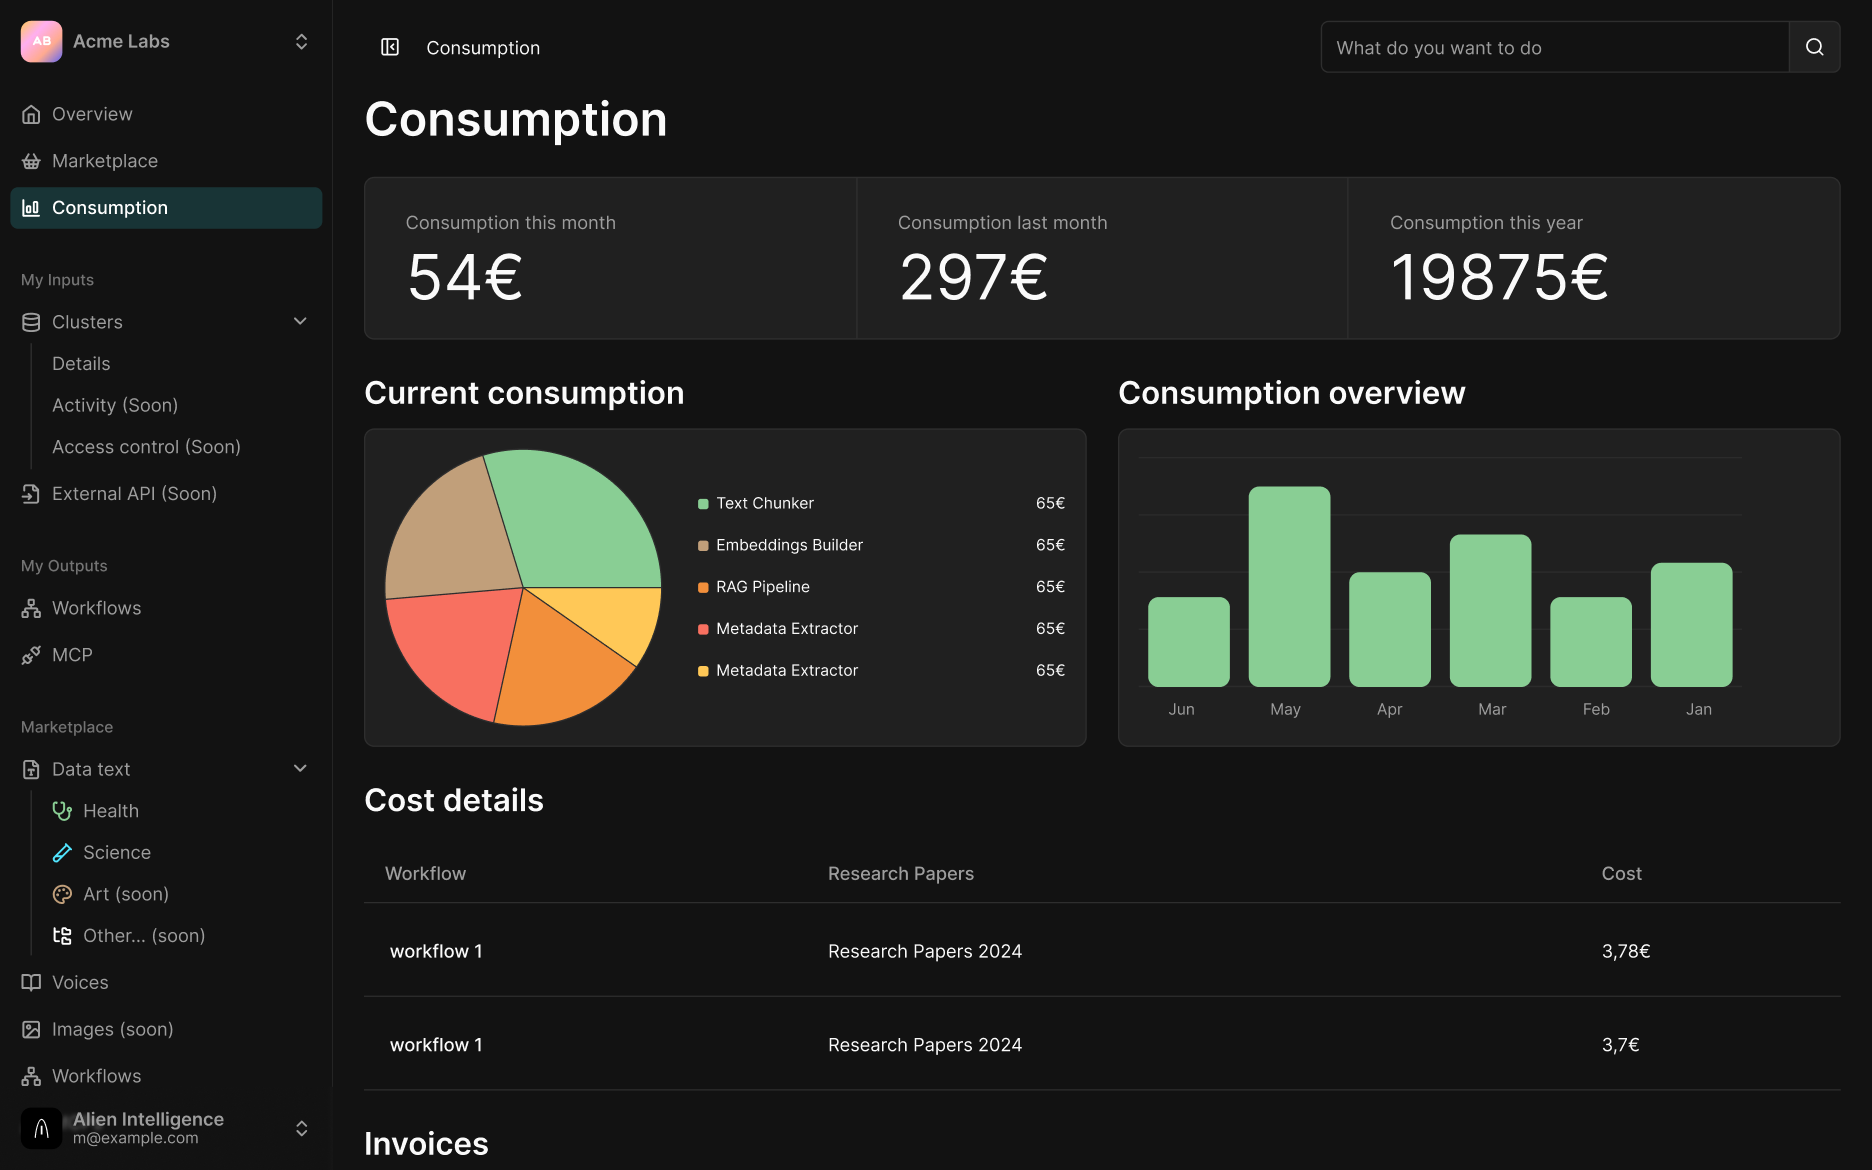This screenshot has height=1170, width=1872.
Task: Open the first workflow 1 row
Action: tap(1102, 951)
